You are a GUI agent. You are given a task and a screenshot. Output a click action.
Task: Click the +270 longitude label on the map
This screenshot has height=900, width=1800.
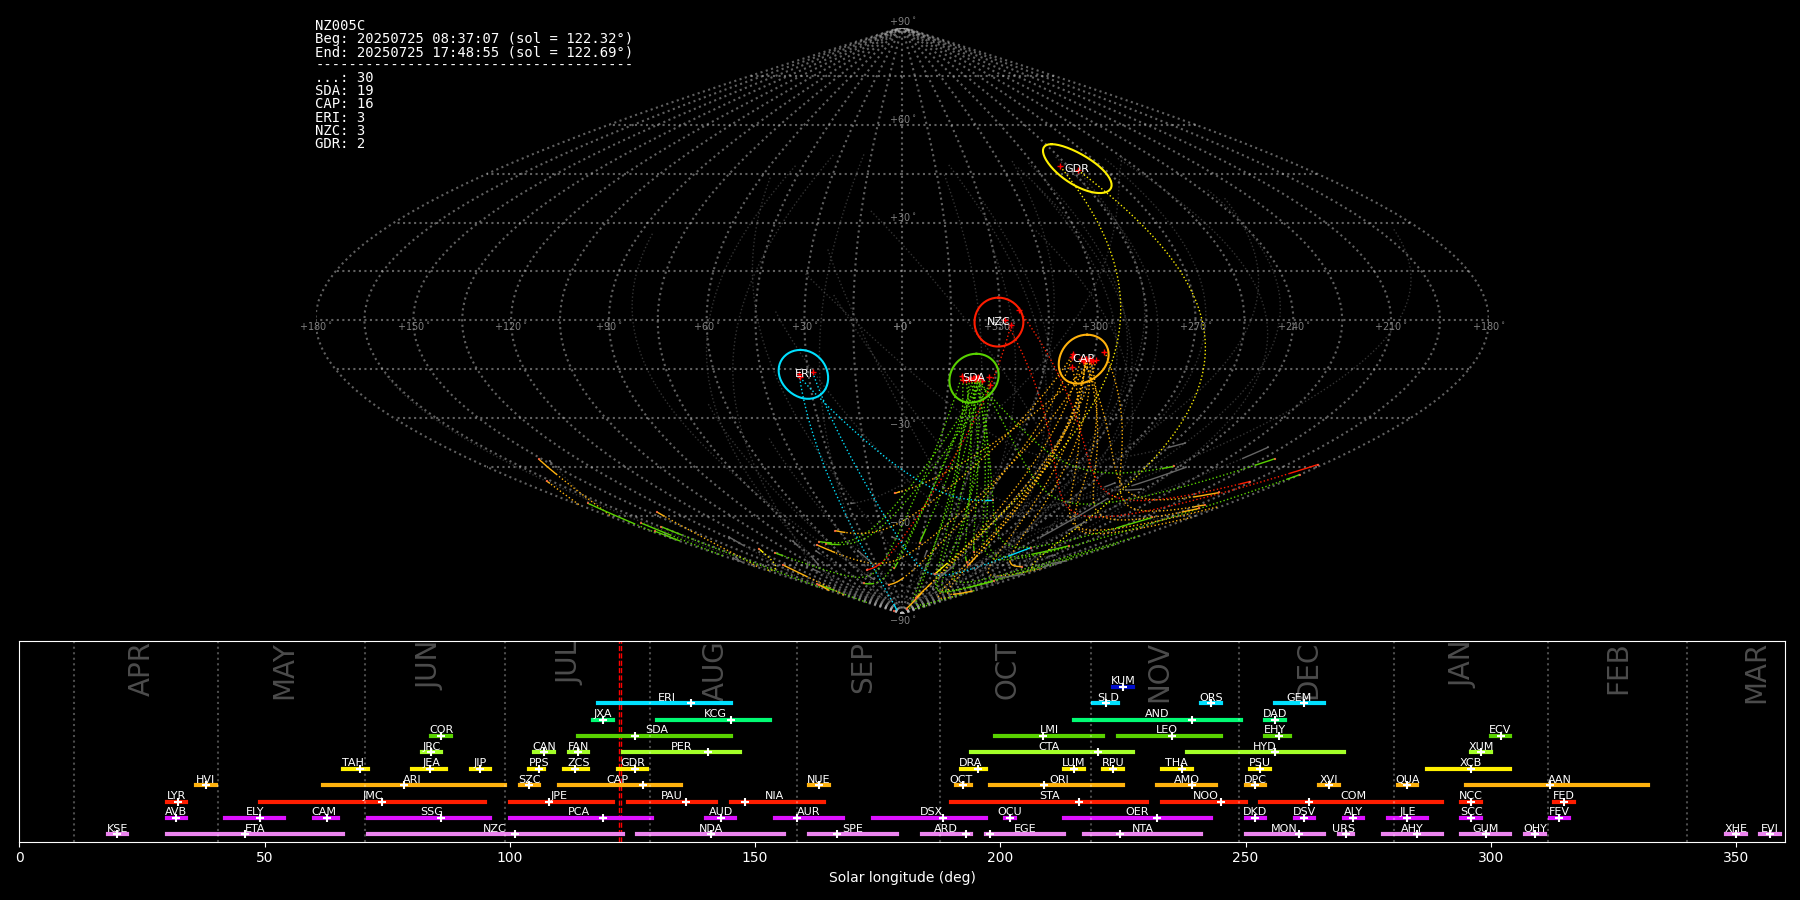[x=1193, y=327]
